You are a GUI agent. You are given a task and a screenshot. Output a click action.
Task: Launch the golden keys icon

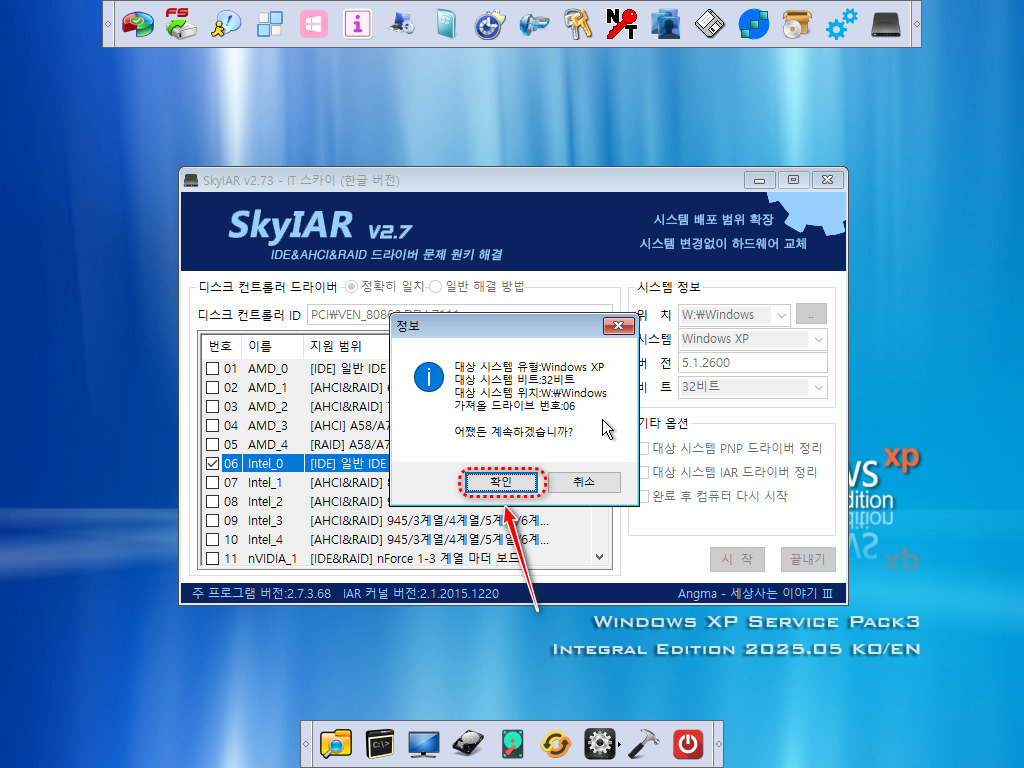[x=578, y=24]
